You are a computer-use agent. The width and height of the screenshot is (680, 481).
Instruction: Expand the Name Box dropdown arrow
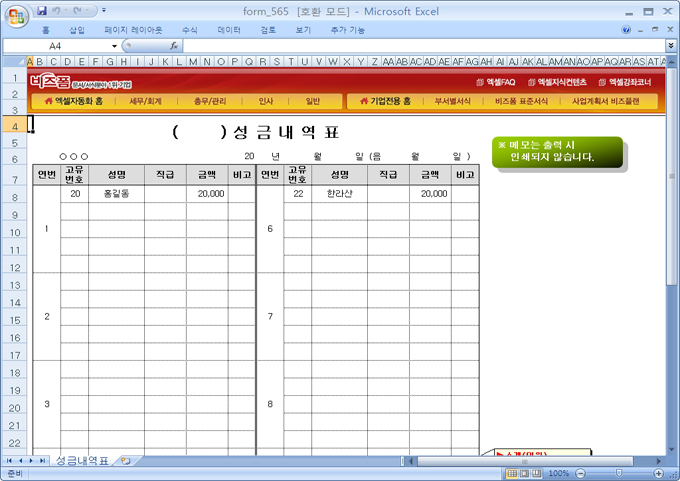[x=114, y=46]
